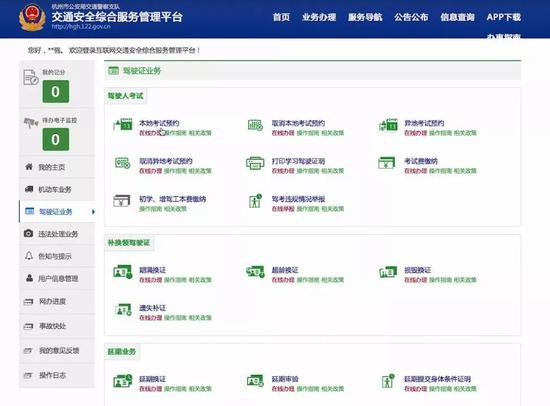Click the 驾驶证业务 heading icon
Viewport: 550px width, 406px height.
pyautogui.click(x=113, y=71)
